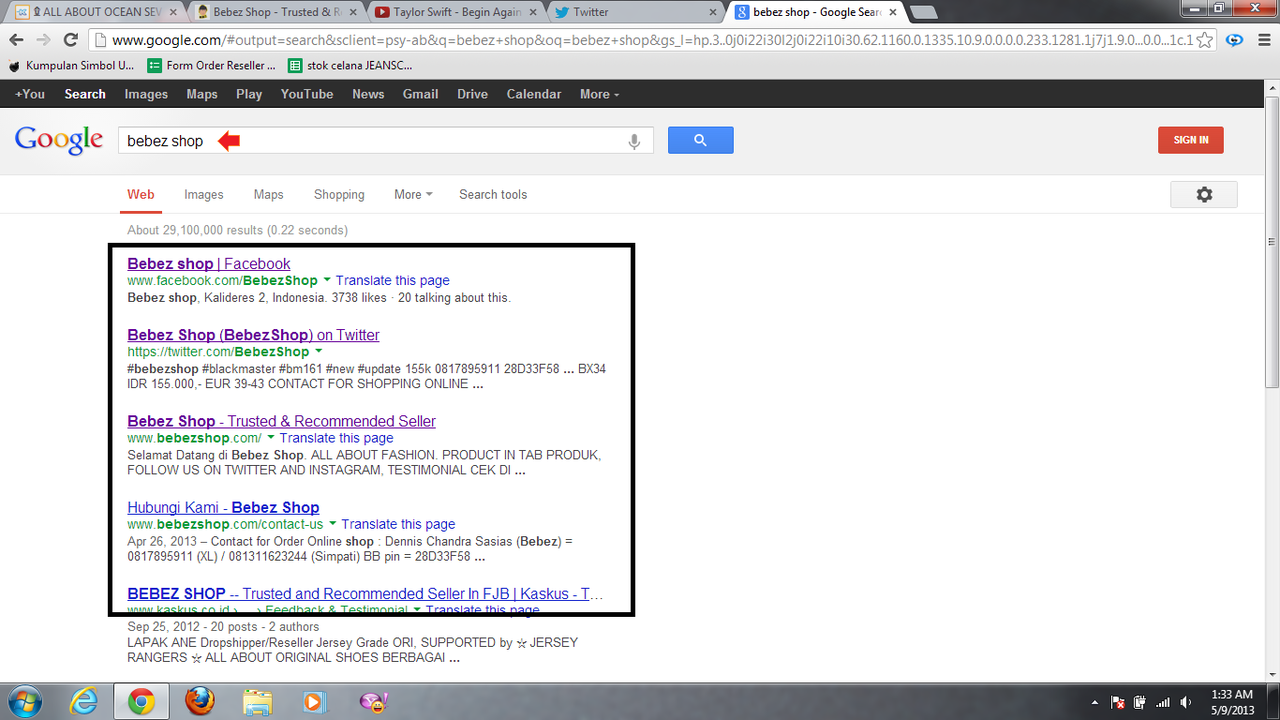Open Hubungi Kami - Bebez Shop result
1280x720 pixels.
click(224, 507)
